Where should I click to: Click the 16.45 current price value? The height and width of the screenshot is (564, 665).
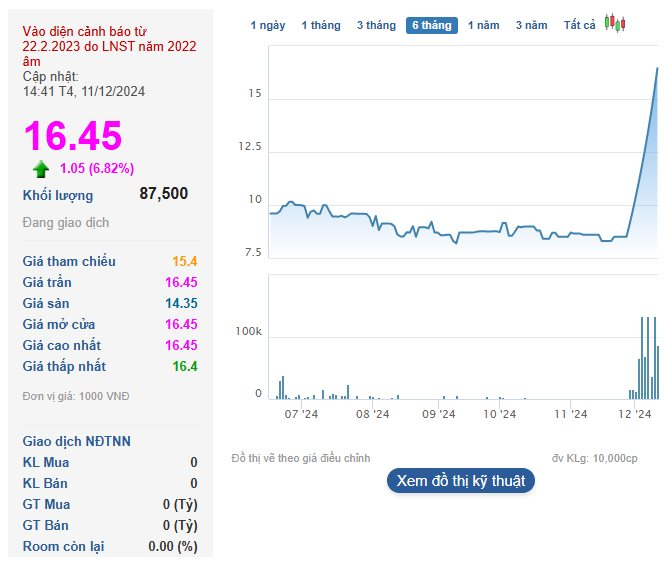click(72, 136)
